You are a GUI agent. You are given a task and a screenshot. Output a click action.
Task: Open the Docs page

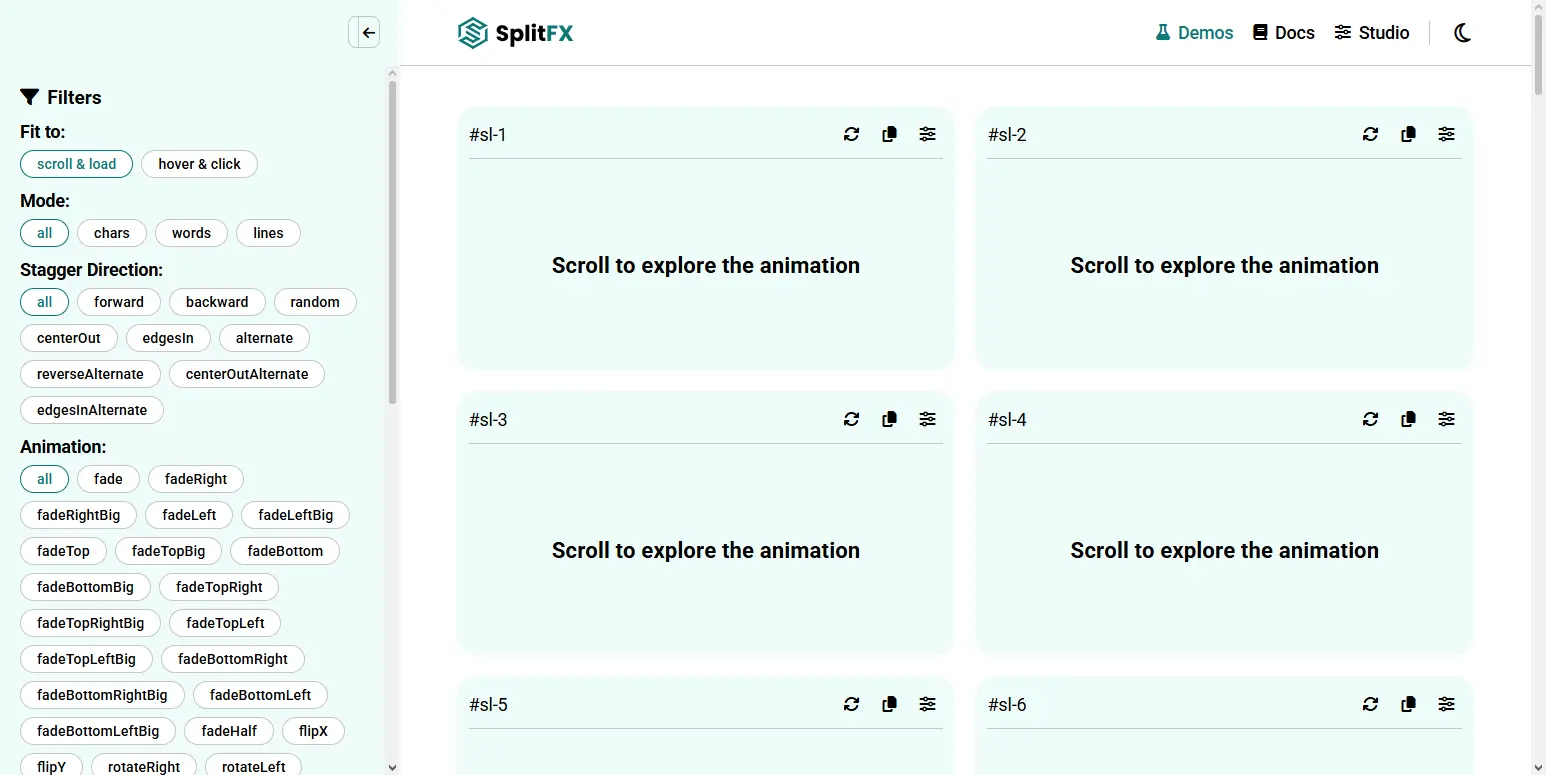(1283, 33)
